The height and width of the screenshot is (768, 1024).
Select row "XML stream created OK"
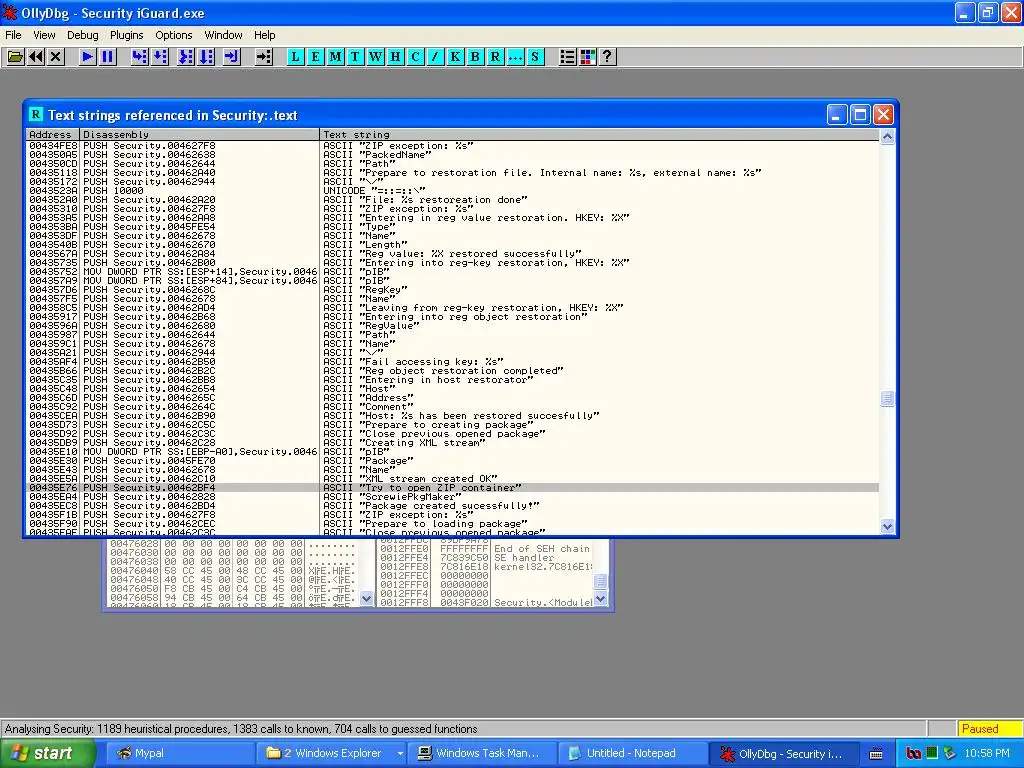click(x=453, y=479)
